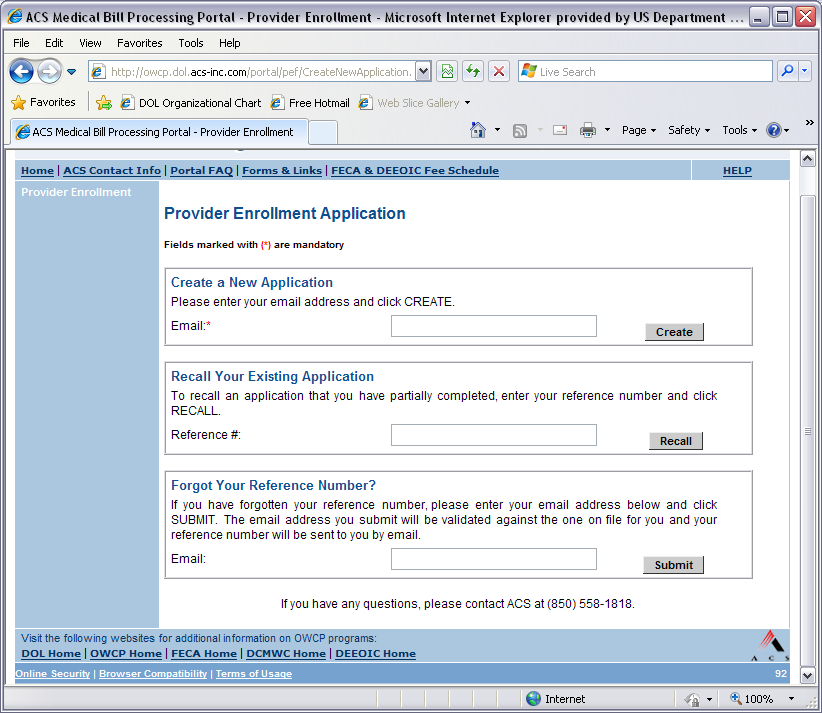Click the browser Forward arrow button
The image size is (822, 713).
click(49, 71)
